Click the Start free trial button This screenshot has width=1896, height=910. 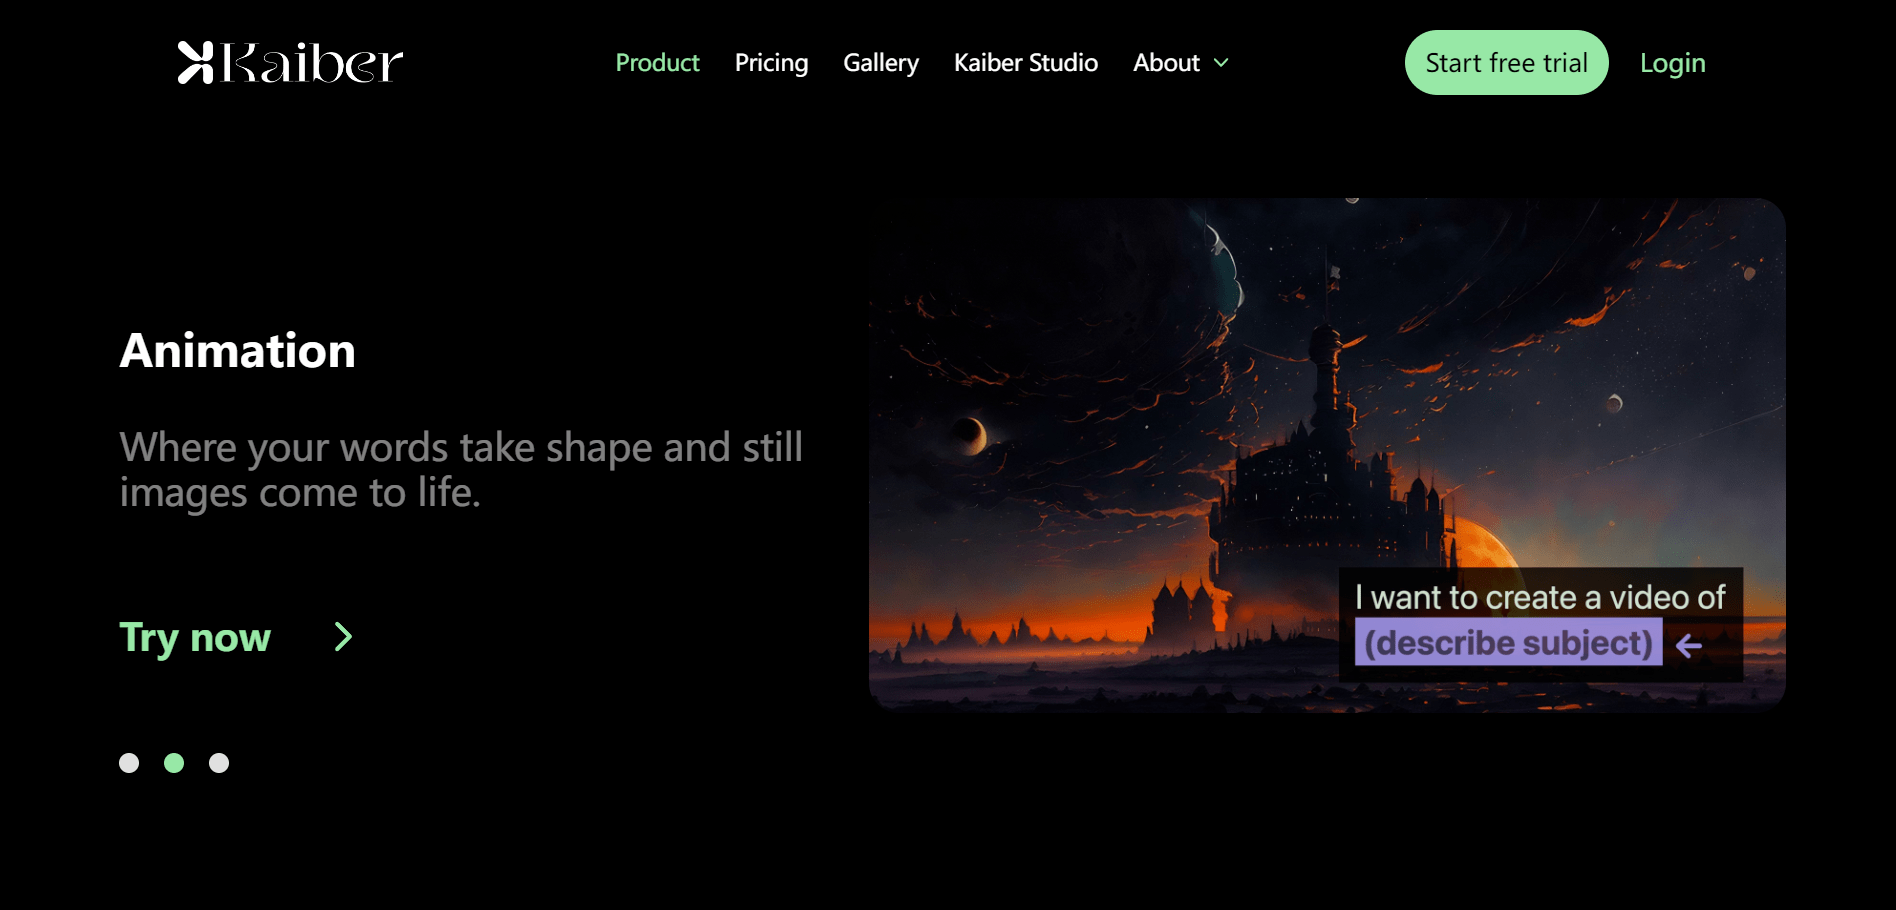(x=1506, y=62)
